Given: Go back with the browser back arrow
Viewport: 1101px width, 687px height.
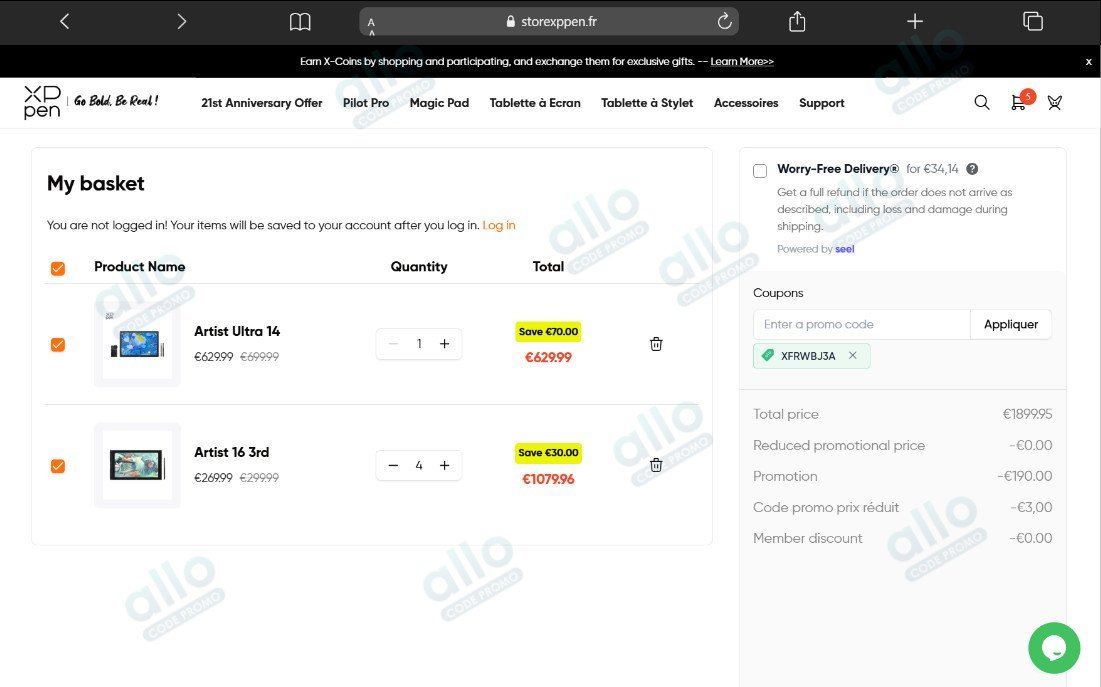Looking at the screenshot, I should (x=65, y=22).
